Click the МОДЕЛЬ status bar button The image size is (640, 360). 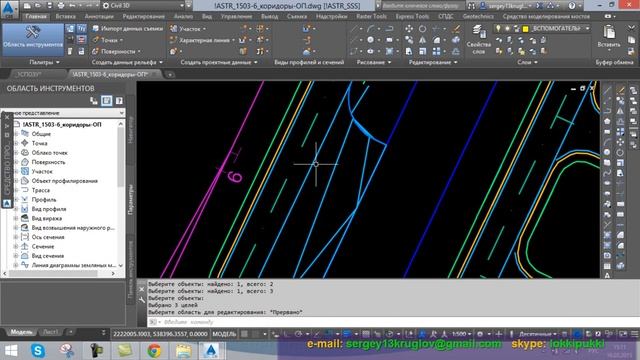[x=224, y=334]
